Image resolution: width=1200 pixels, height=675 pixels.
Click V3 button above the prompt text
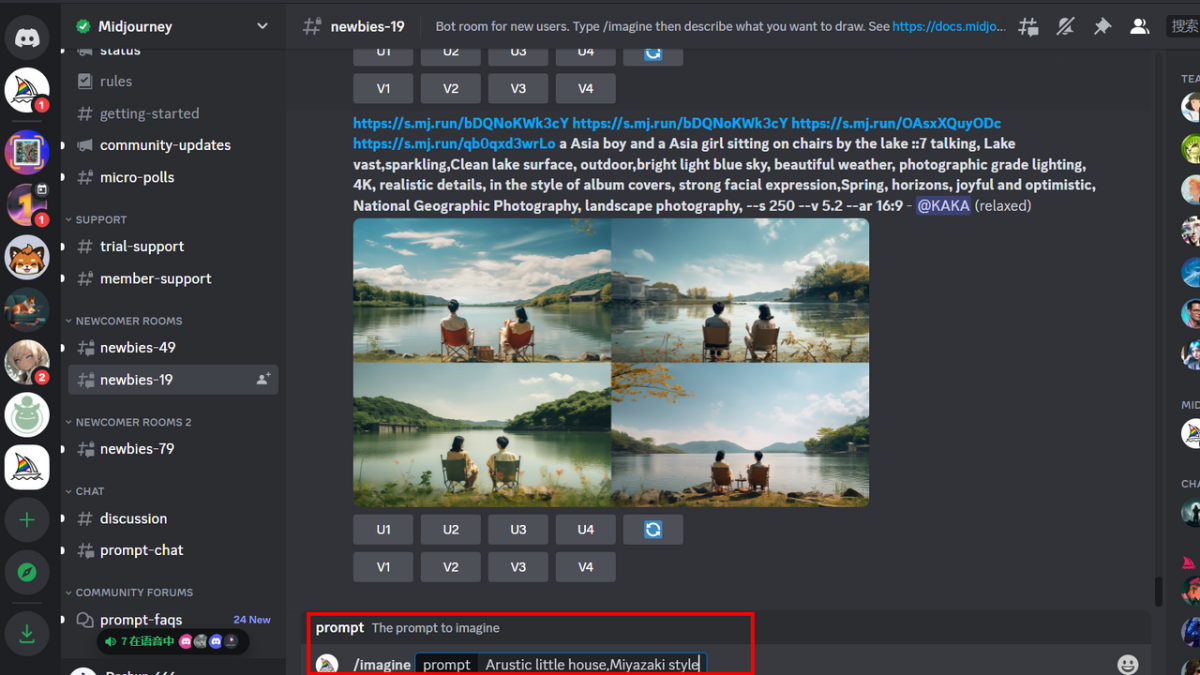click(518, 88)
